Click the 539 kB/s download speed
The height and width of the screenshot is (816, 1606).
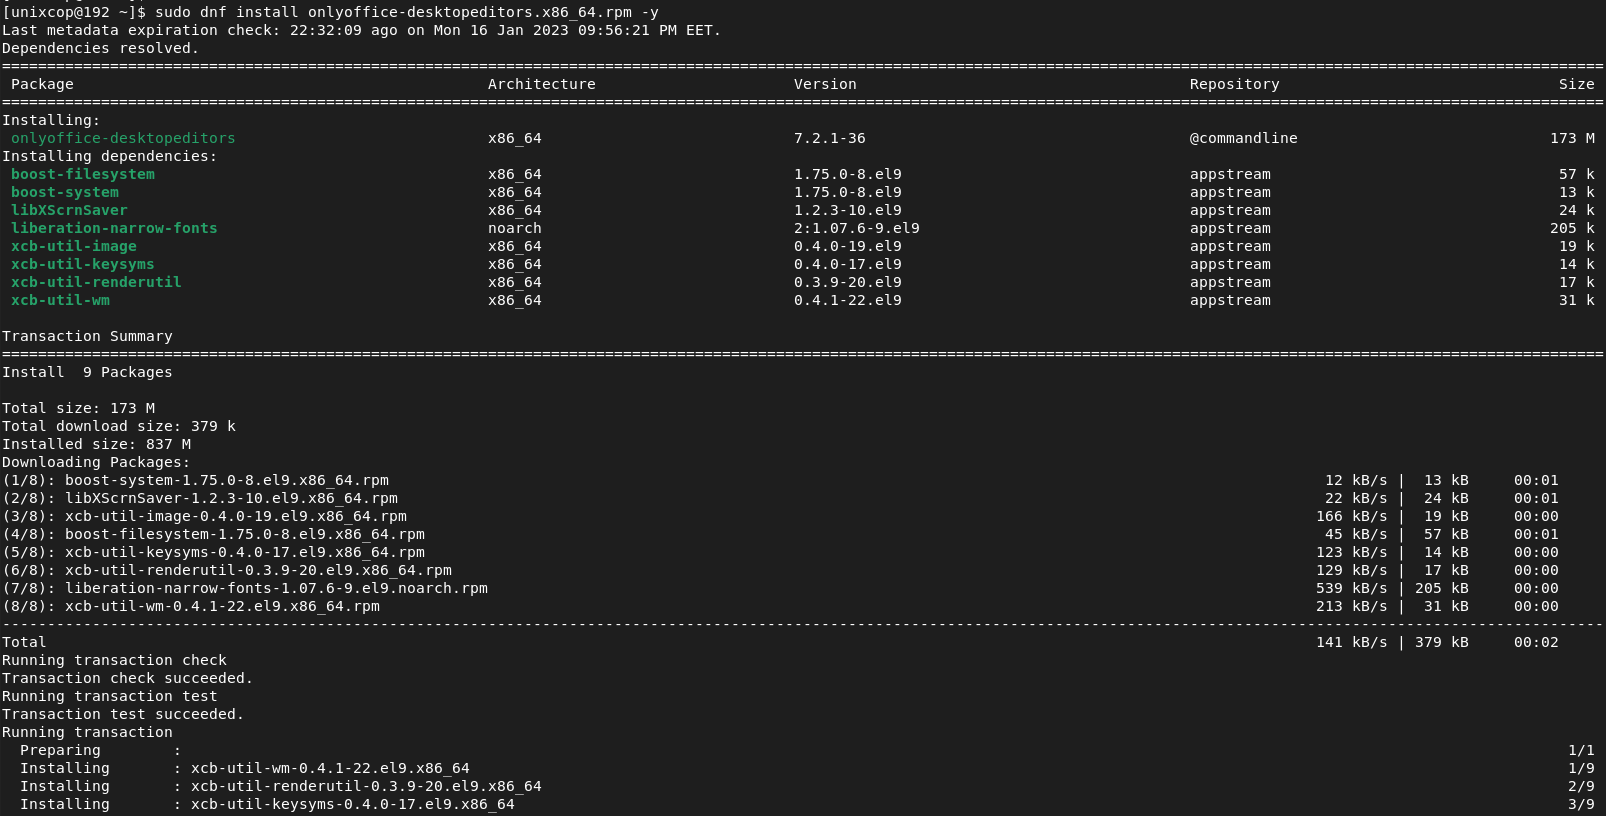click(x=1352, y=588)
